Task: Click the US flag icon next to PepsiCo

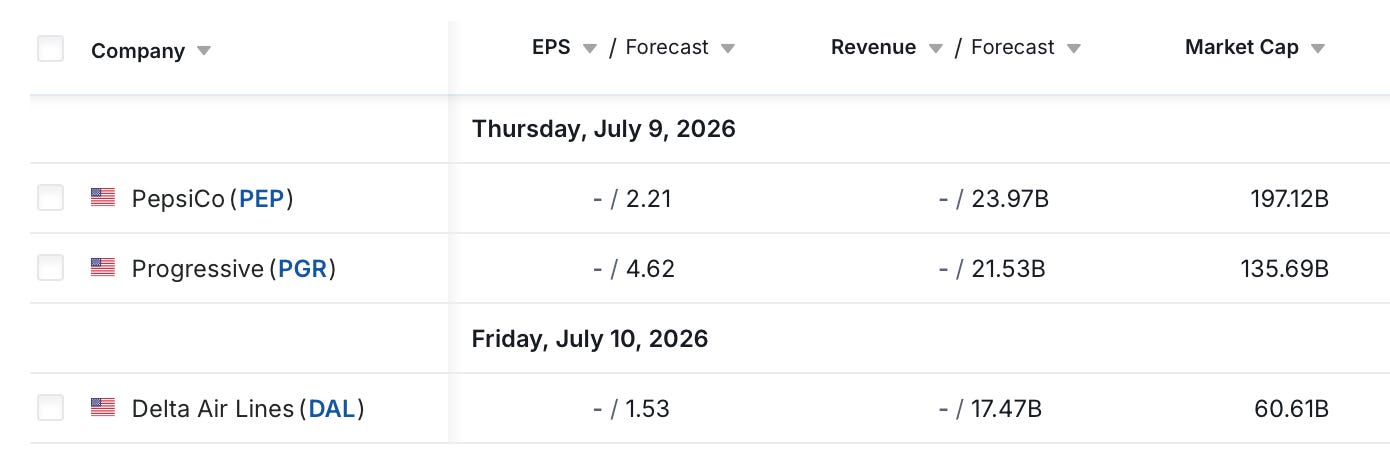Action: [103, 198]
